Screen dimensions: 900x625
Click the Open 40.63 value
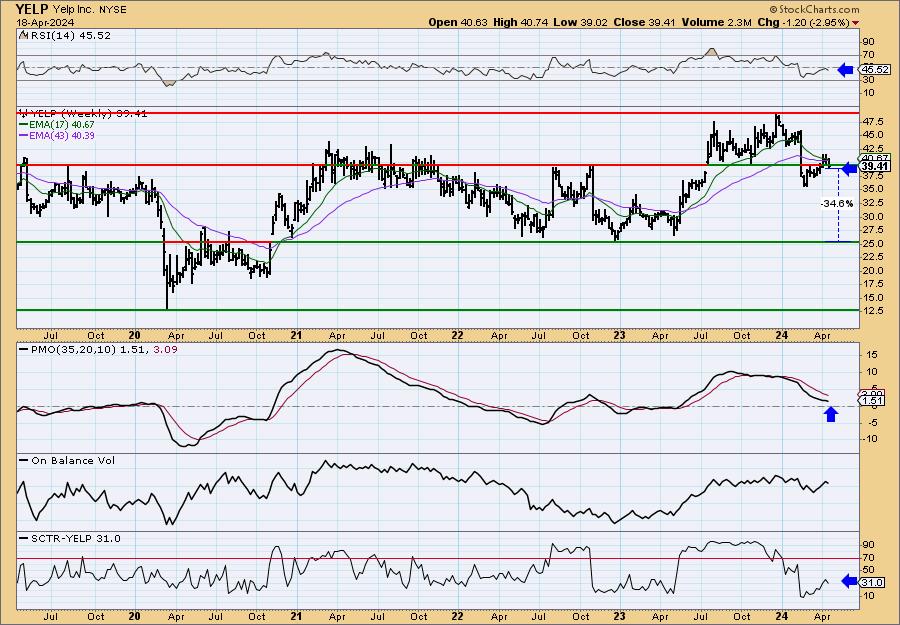point(458,22)
